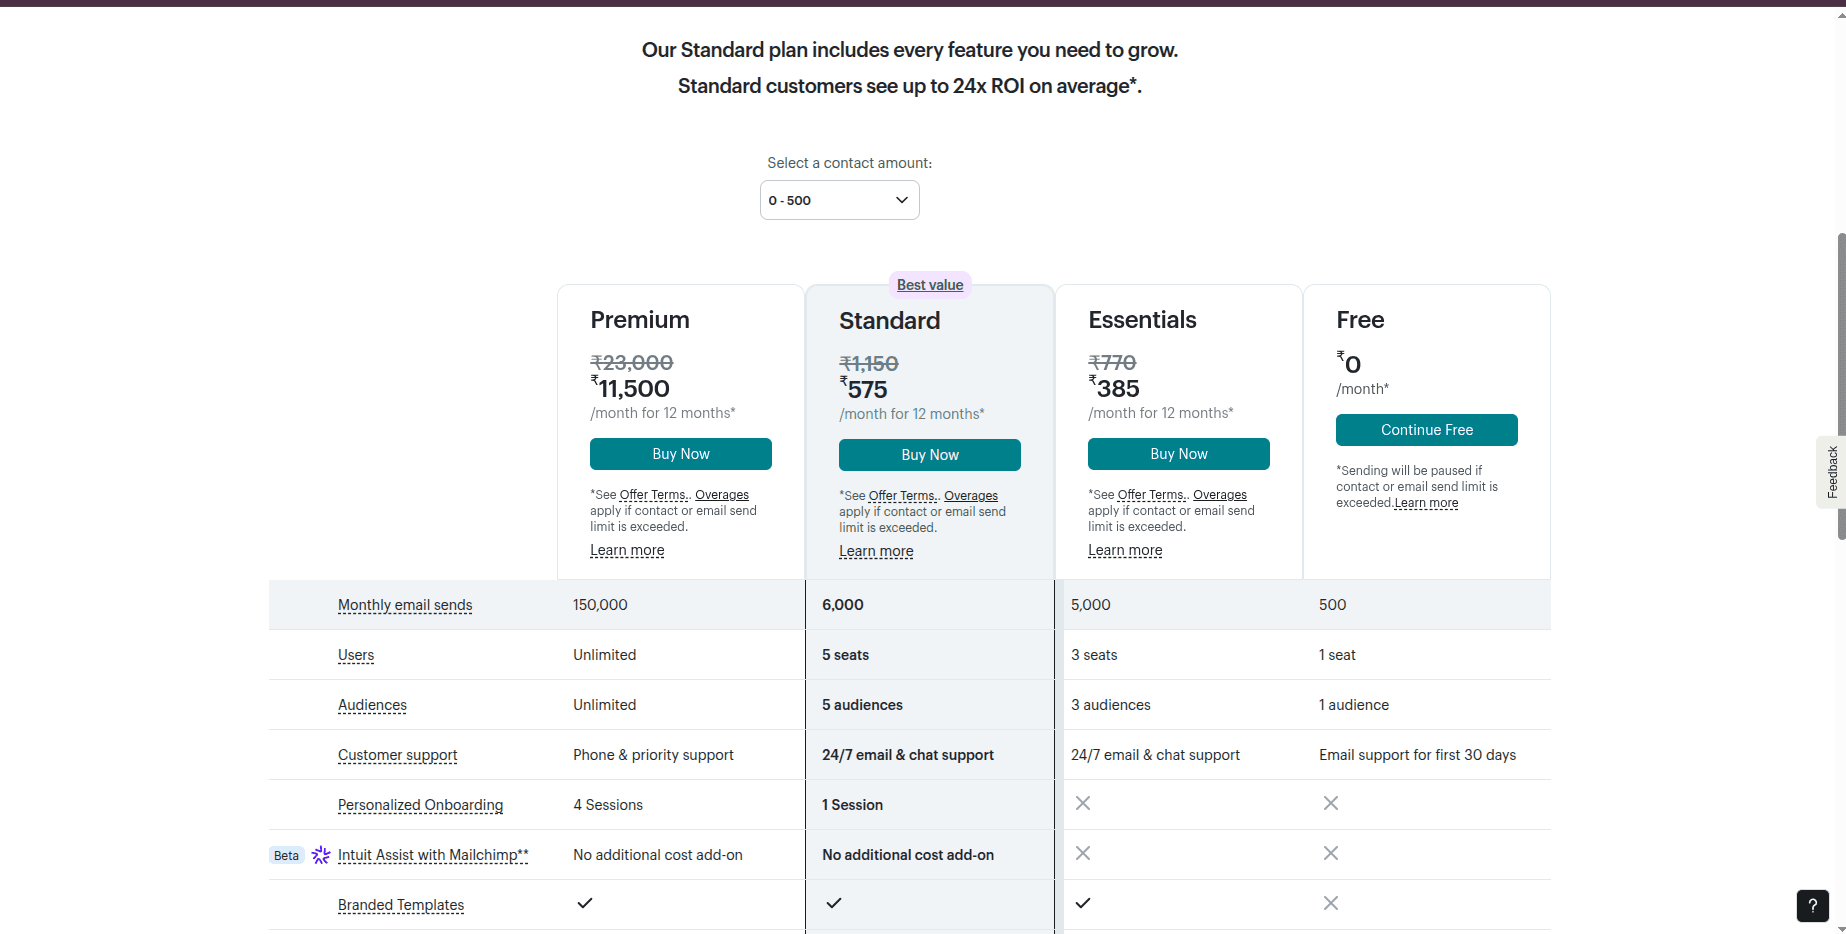Click the Users feature label
The width and height of the screenshot is (1846, 934).
pos(356,655)
